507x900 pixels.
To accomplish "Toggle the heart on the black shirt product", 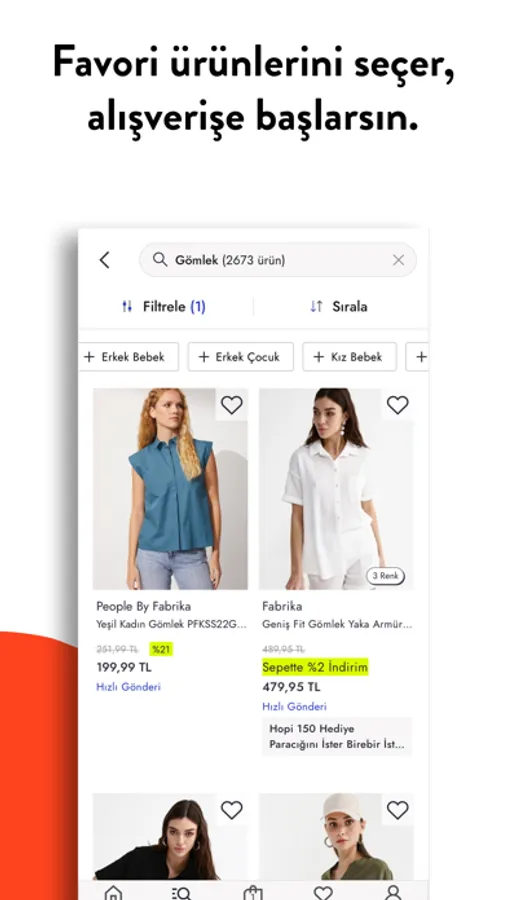I will click(232, 810).
